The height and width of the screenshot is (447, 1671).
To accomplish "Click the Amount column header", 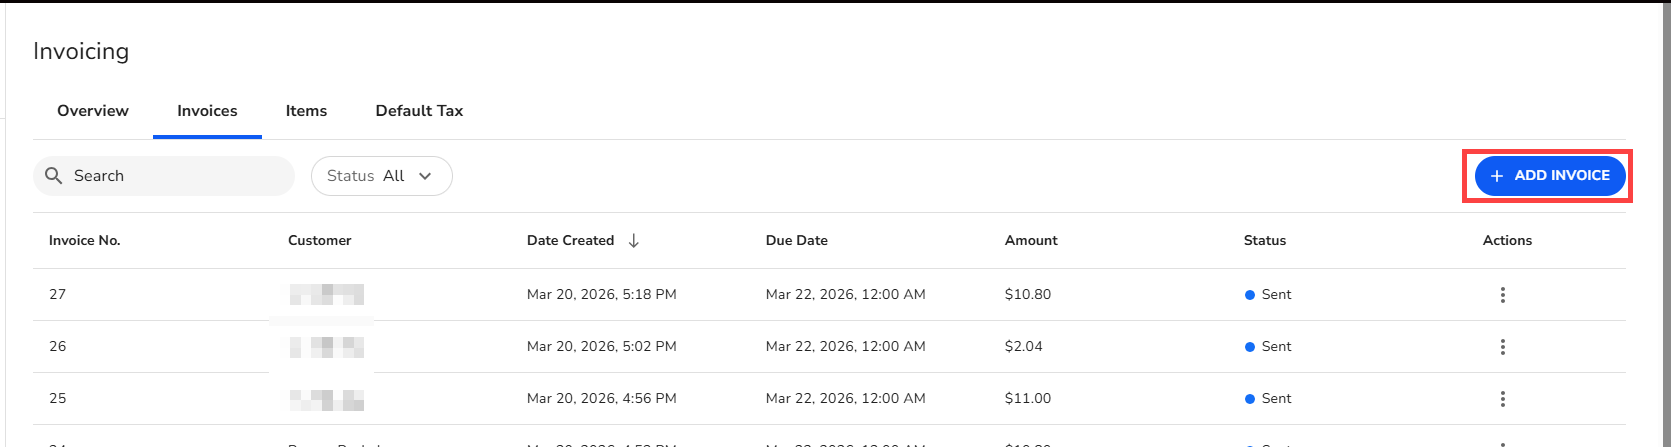I will click(1031, 241).
